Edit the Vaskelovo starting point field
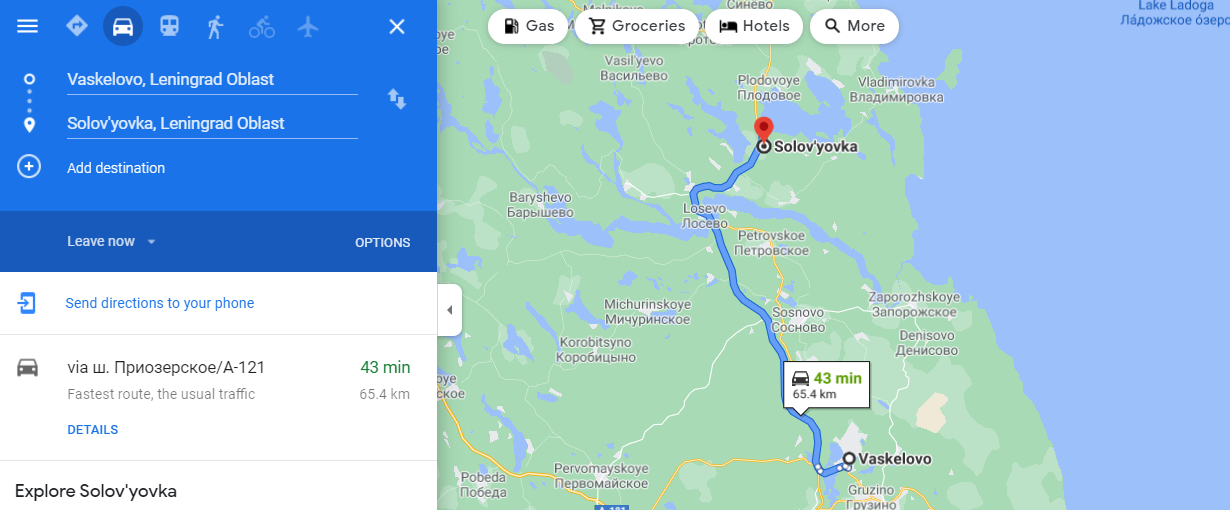The width and height of the screenshot is (1230, 510). tap(212, 79)
